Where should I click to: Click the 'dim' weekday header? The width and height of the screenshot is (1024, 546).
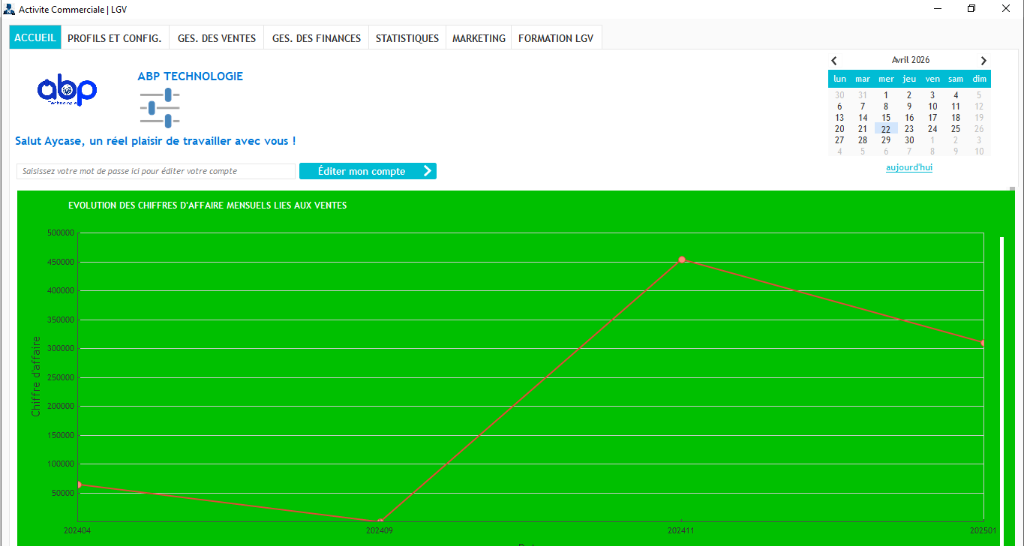click(x=979, y=79)
